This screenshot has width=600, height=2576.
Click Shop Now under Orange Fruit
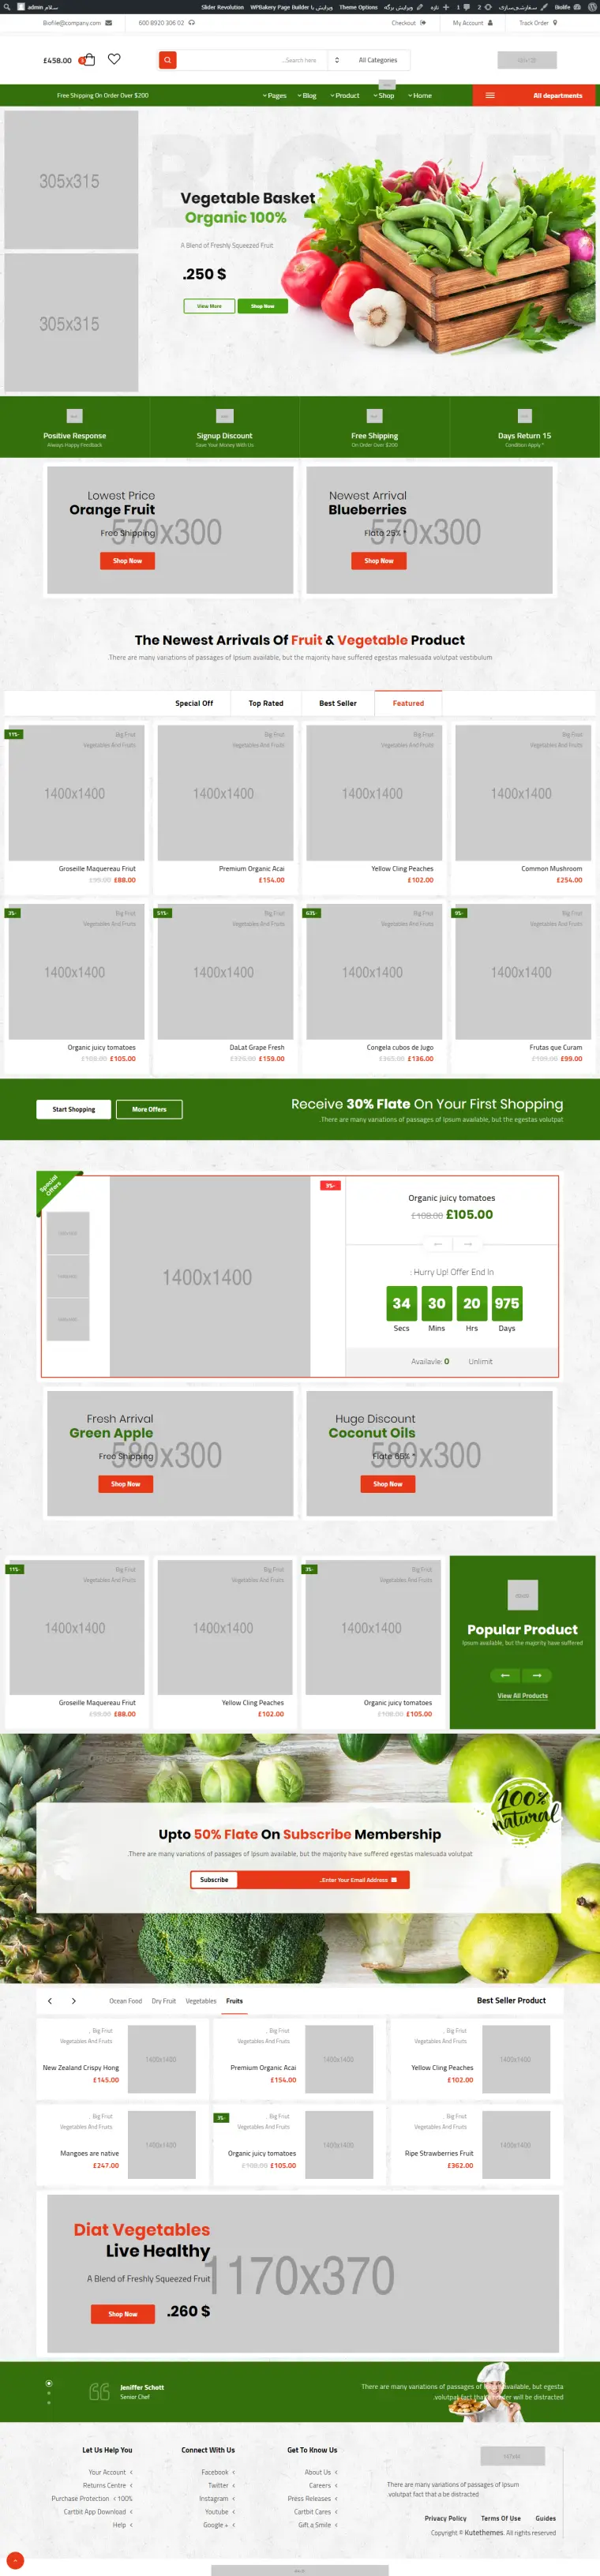pos(127,561)
